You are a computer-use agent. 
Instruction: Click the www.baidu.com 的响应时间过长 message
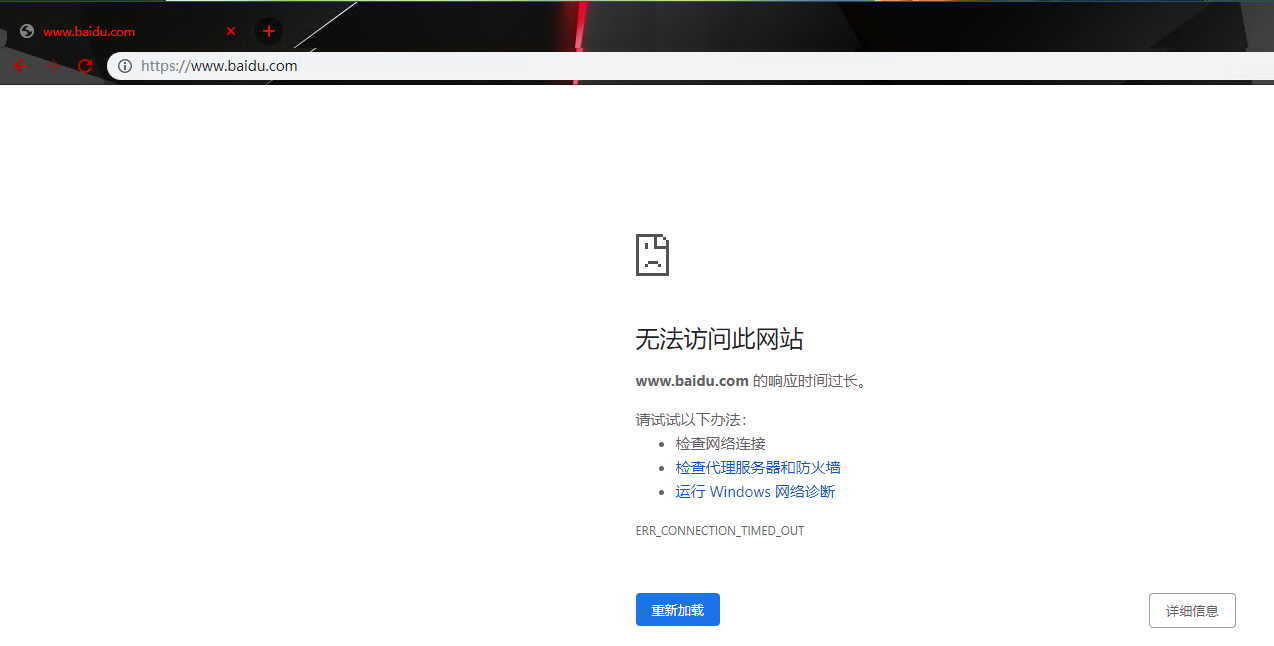(751, 381)
